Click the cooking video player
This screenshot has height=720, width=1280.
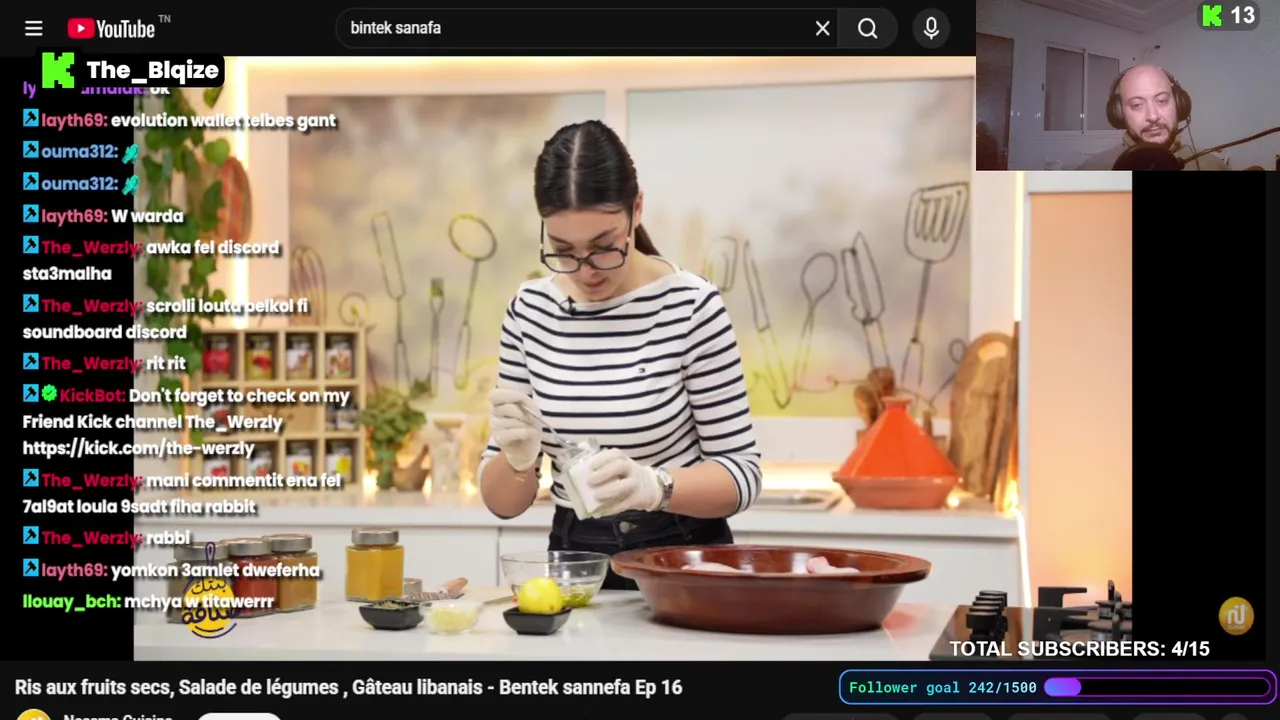pyautogui.click(x=633, y=358)
